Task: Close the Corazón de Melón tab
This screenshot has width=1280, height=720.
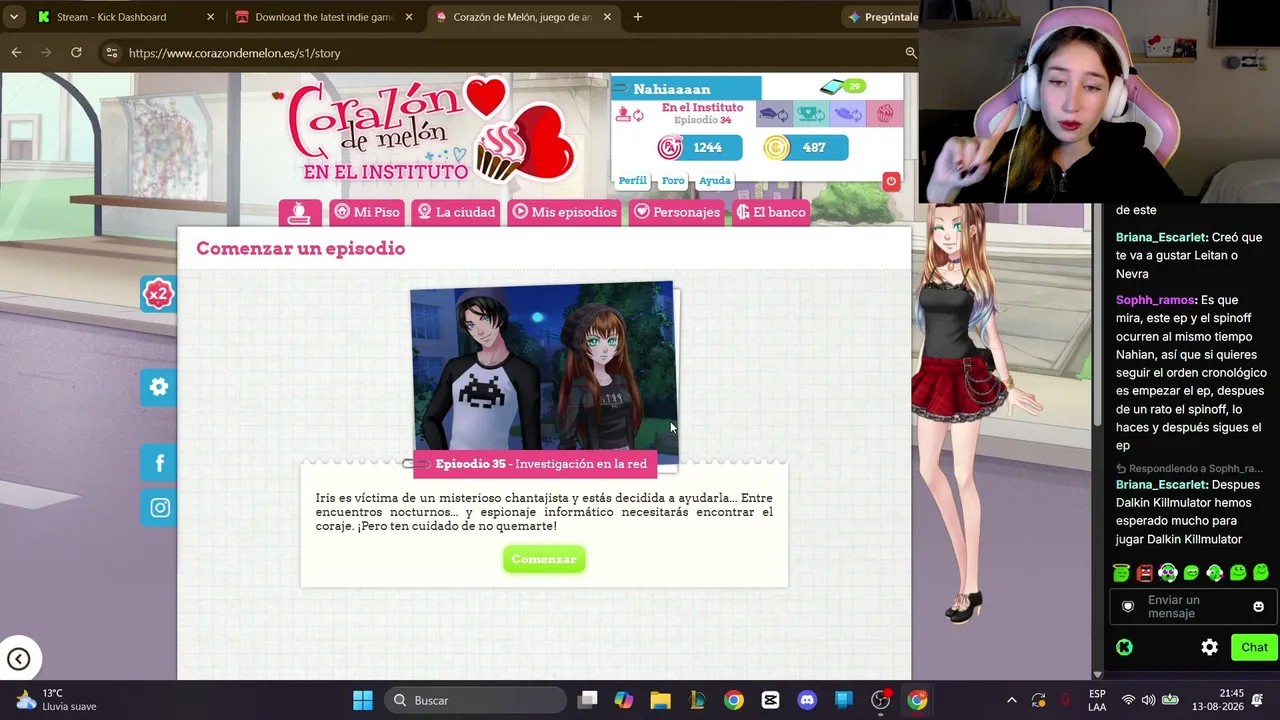Action: click(607, 17)
